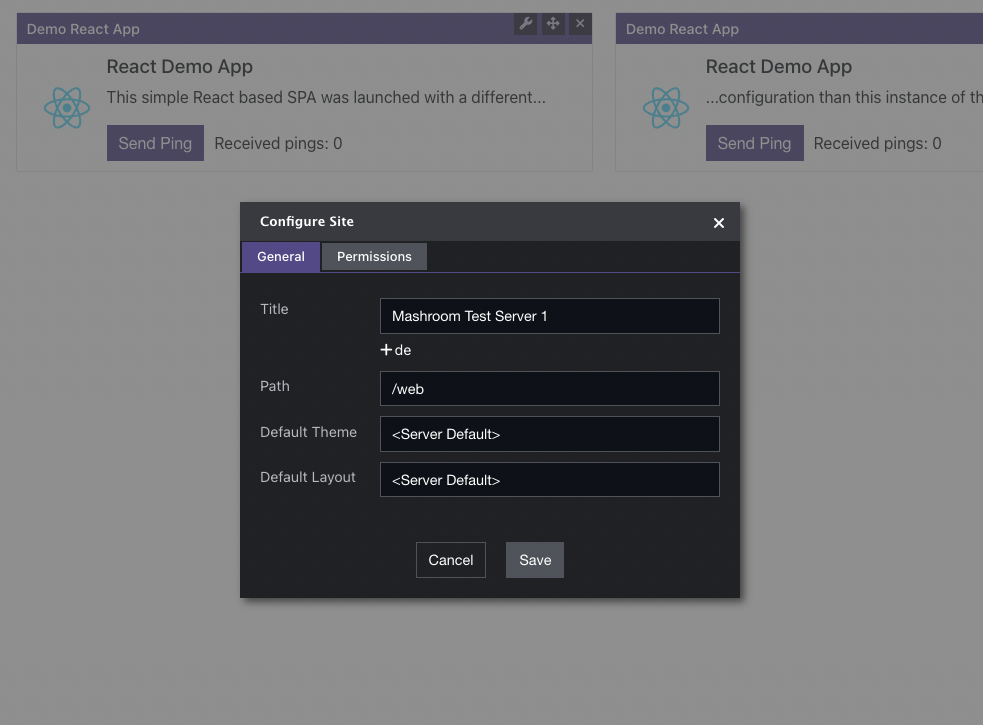
Task: Send Ping from the second Demo React App
Action: tap(754, 143)
